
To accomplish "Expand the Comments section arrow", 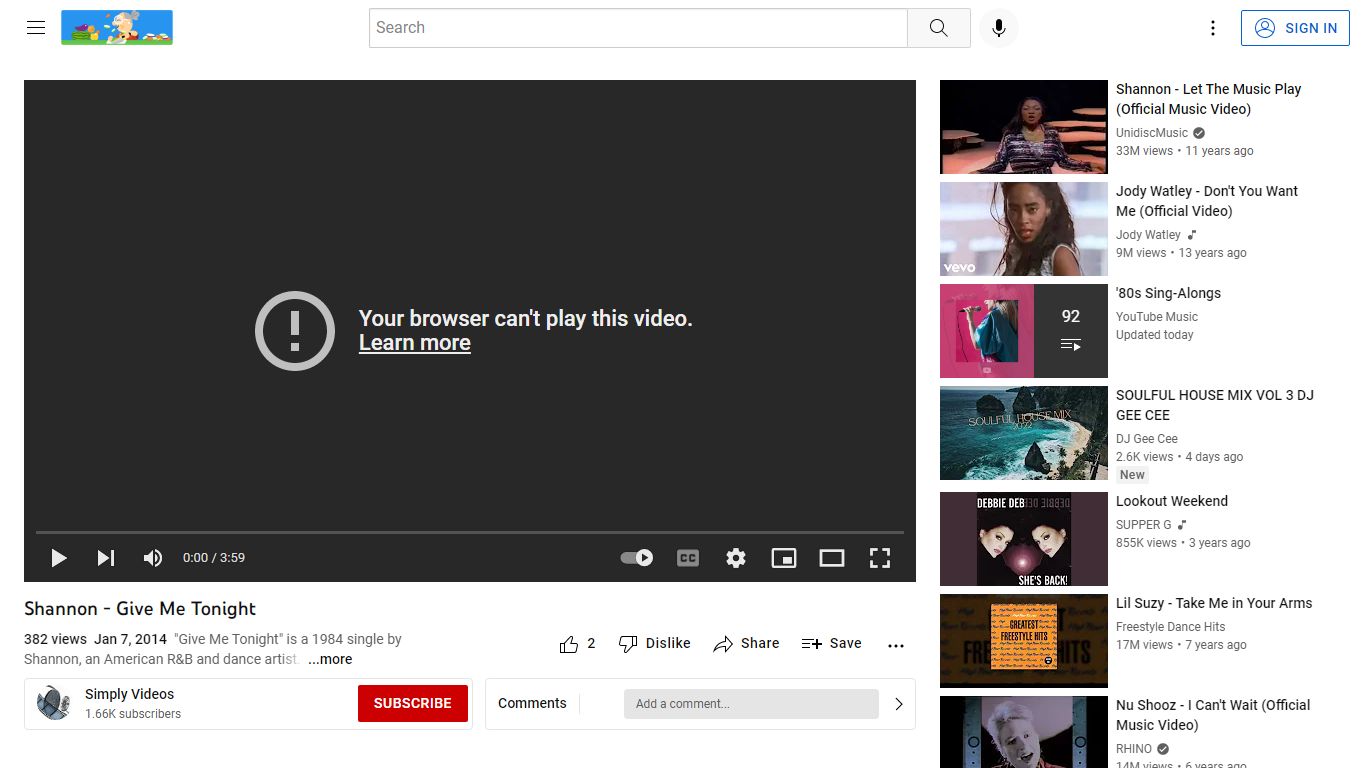I will pyautogui.click(x=898, y=703).
